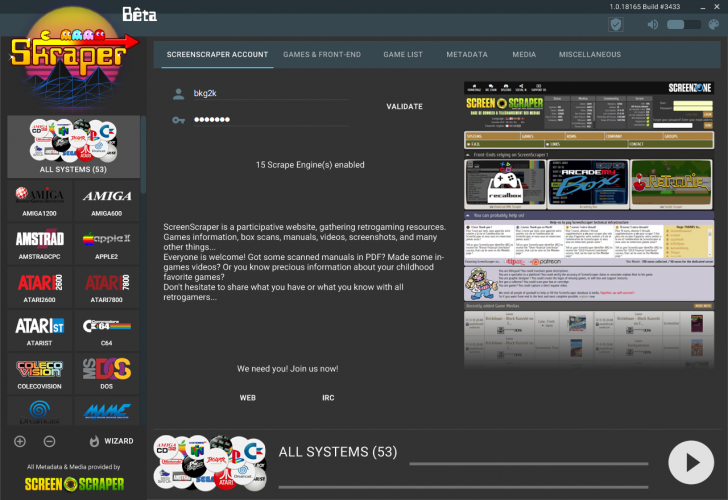Switch to Games & Front-End tab
The height and width of the screenshot is (500, 728).
(x=322, y=54)
